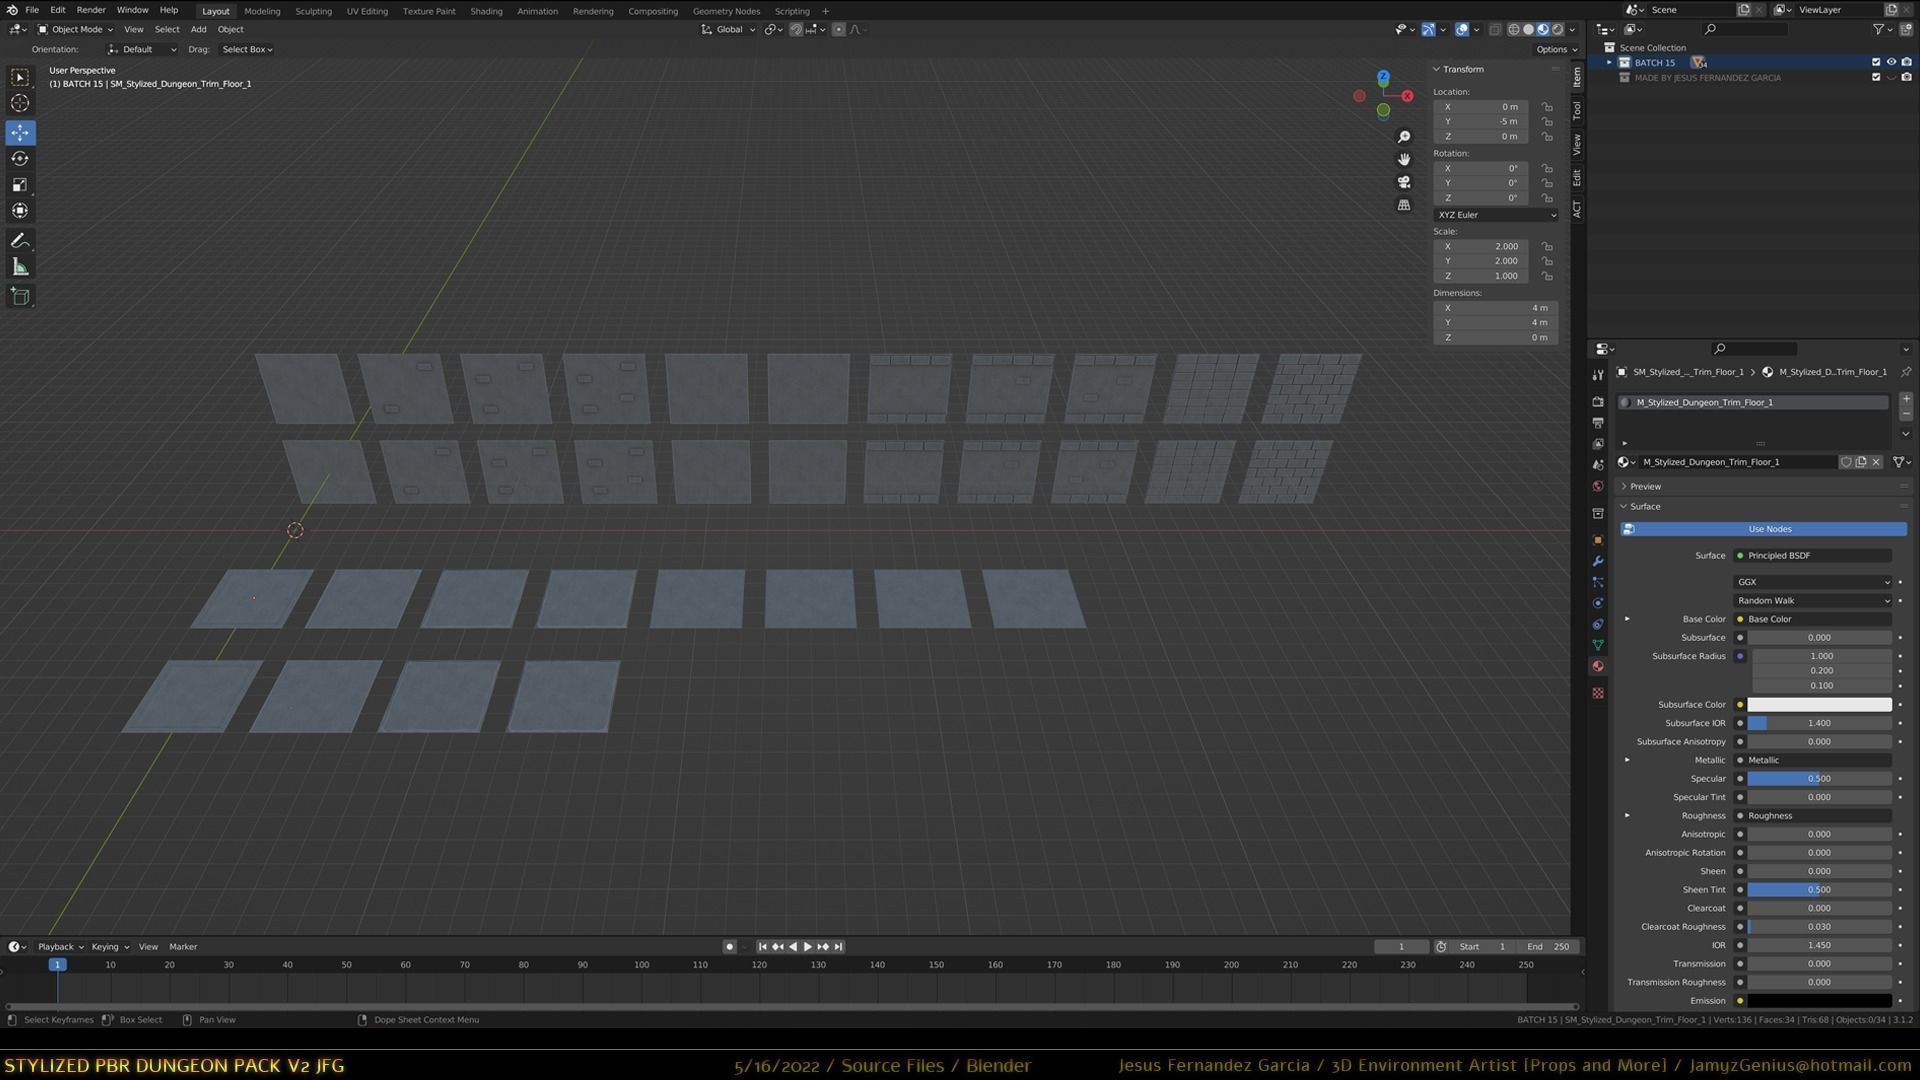Screen dimensions: 1920x1080
Task: Toggle auto keying record button
Action: 729,947
